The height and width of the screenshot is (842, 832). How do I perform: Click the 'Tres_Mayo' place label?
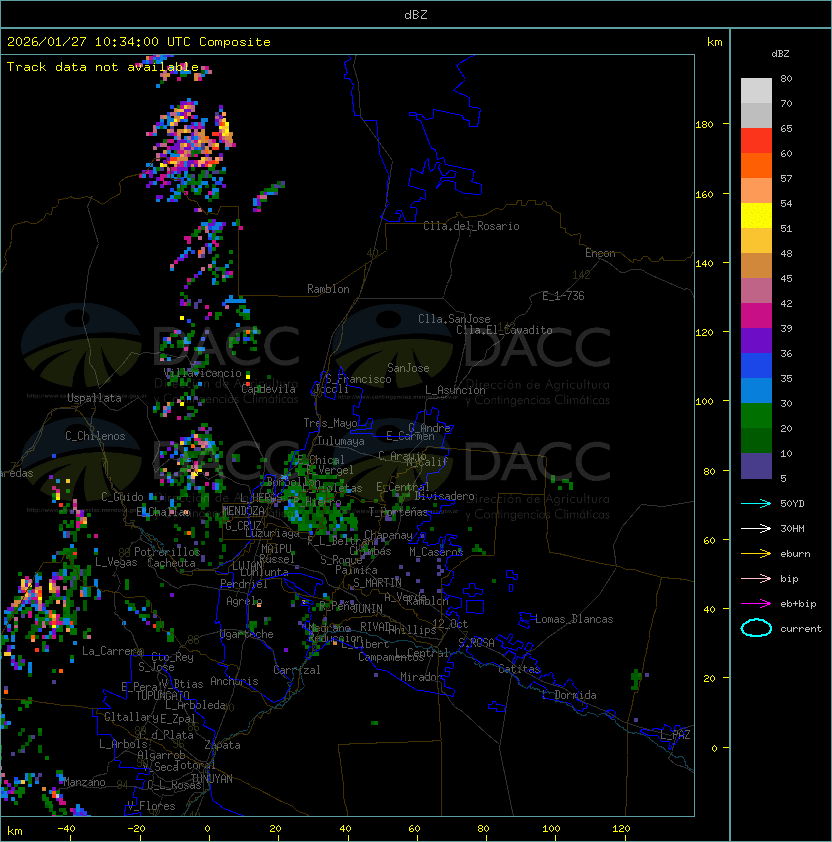click(x=330, y=423)
